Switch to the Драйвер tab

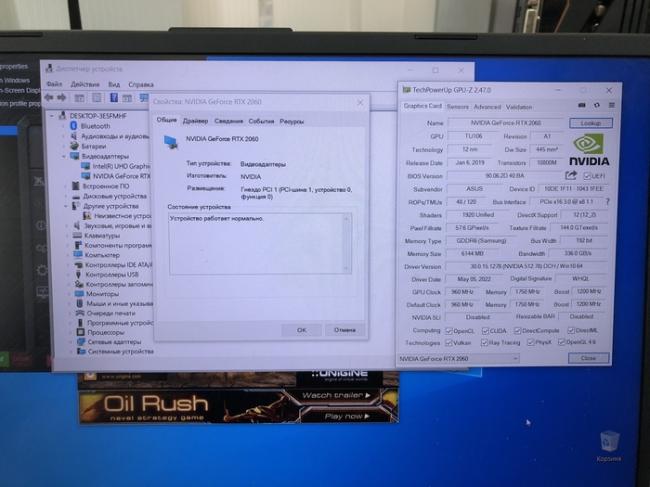pyautogui.click(x=195, y=121)
